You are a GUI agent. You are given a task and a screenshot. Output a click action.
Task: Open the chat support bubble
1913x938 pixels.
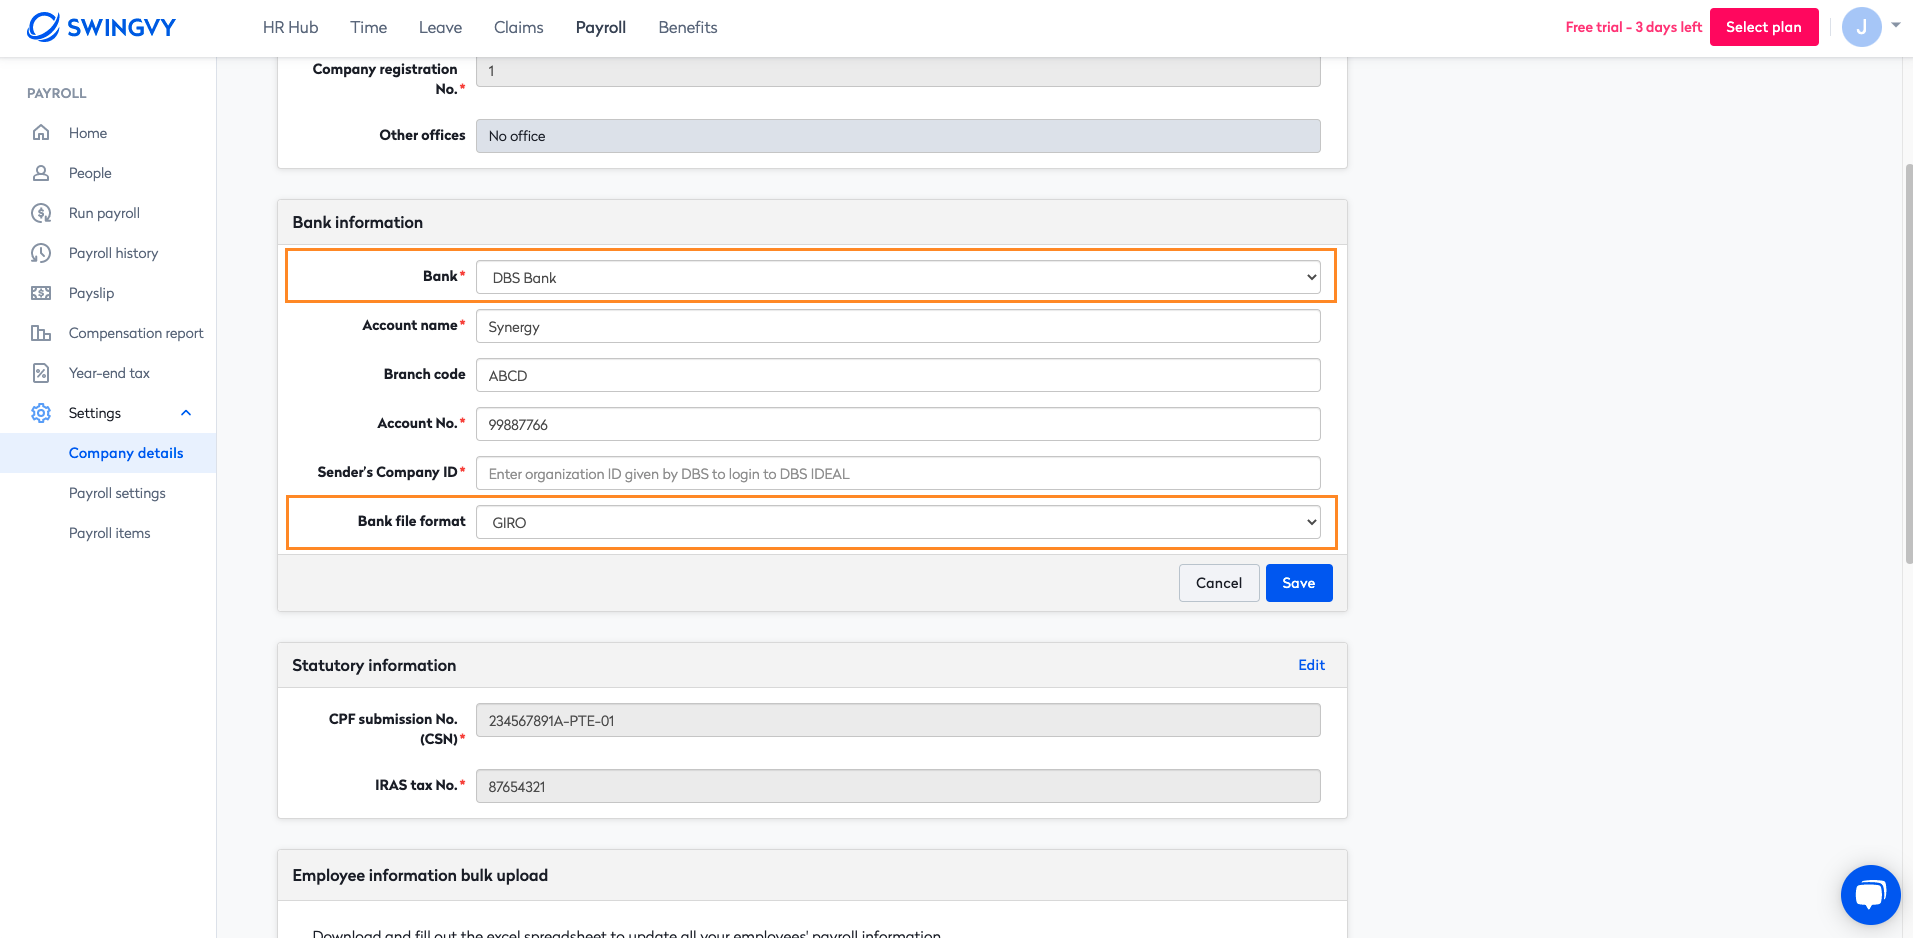(x=1869, y=894)
